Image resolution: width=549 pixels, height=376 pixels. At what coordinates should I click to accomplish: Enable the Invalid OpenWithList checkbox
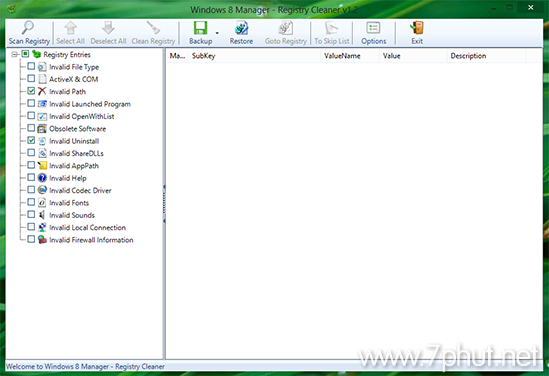click(31, 116)
